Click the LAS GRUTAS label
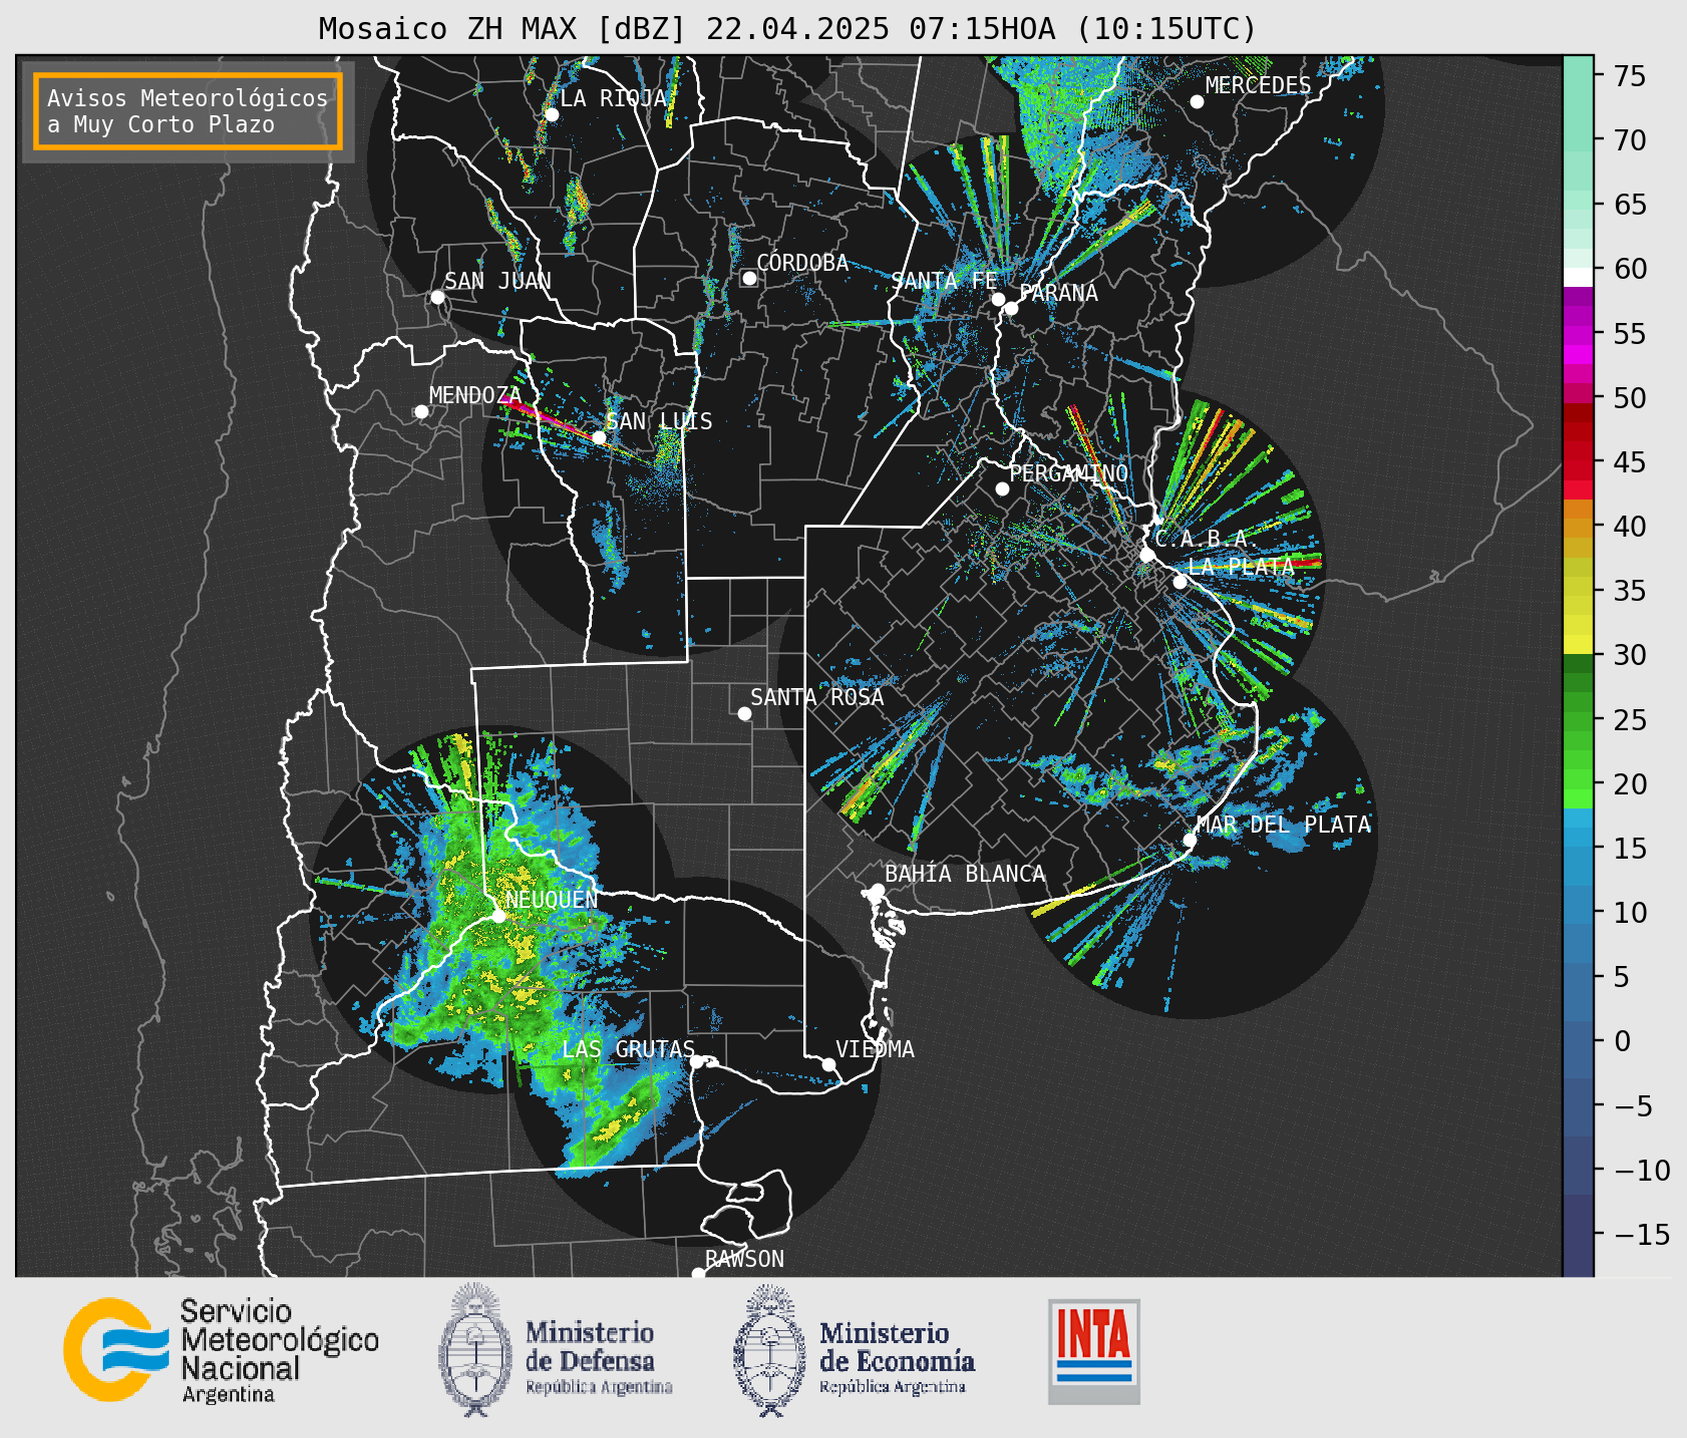 (628, 1049)
